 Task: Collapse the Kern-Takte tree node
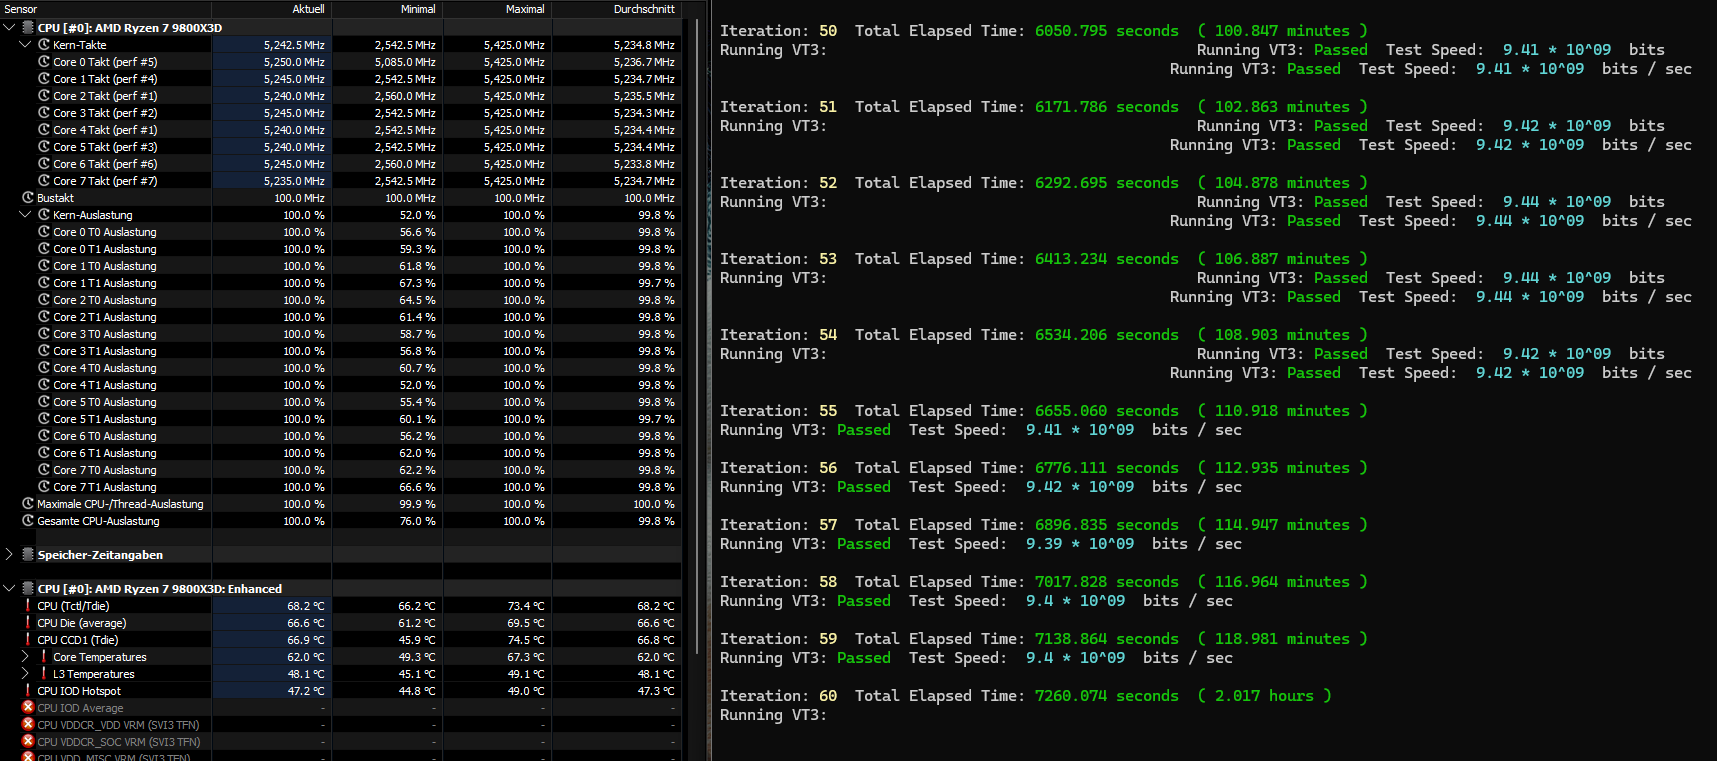(25, 45)
